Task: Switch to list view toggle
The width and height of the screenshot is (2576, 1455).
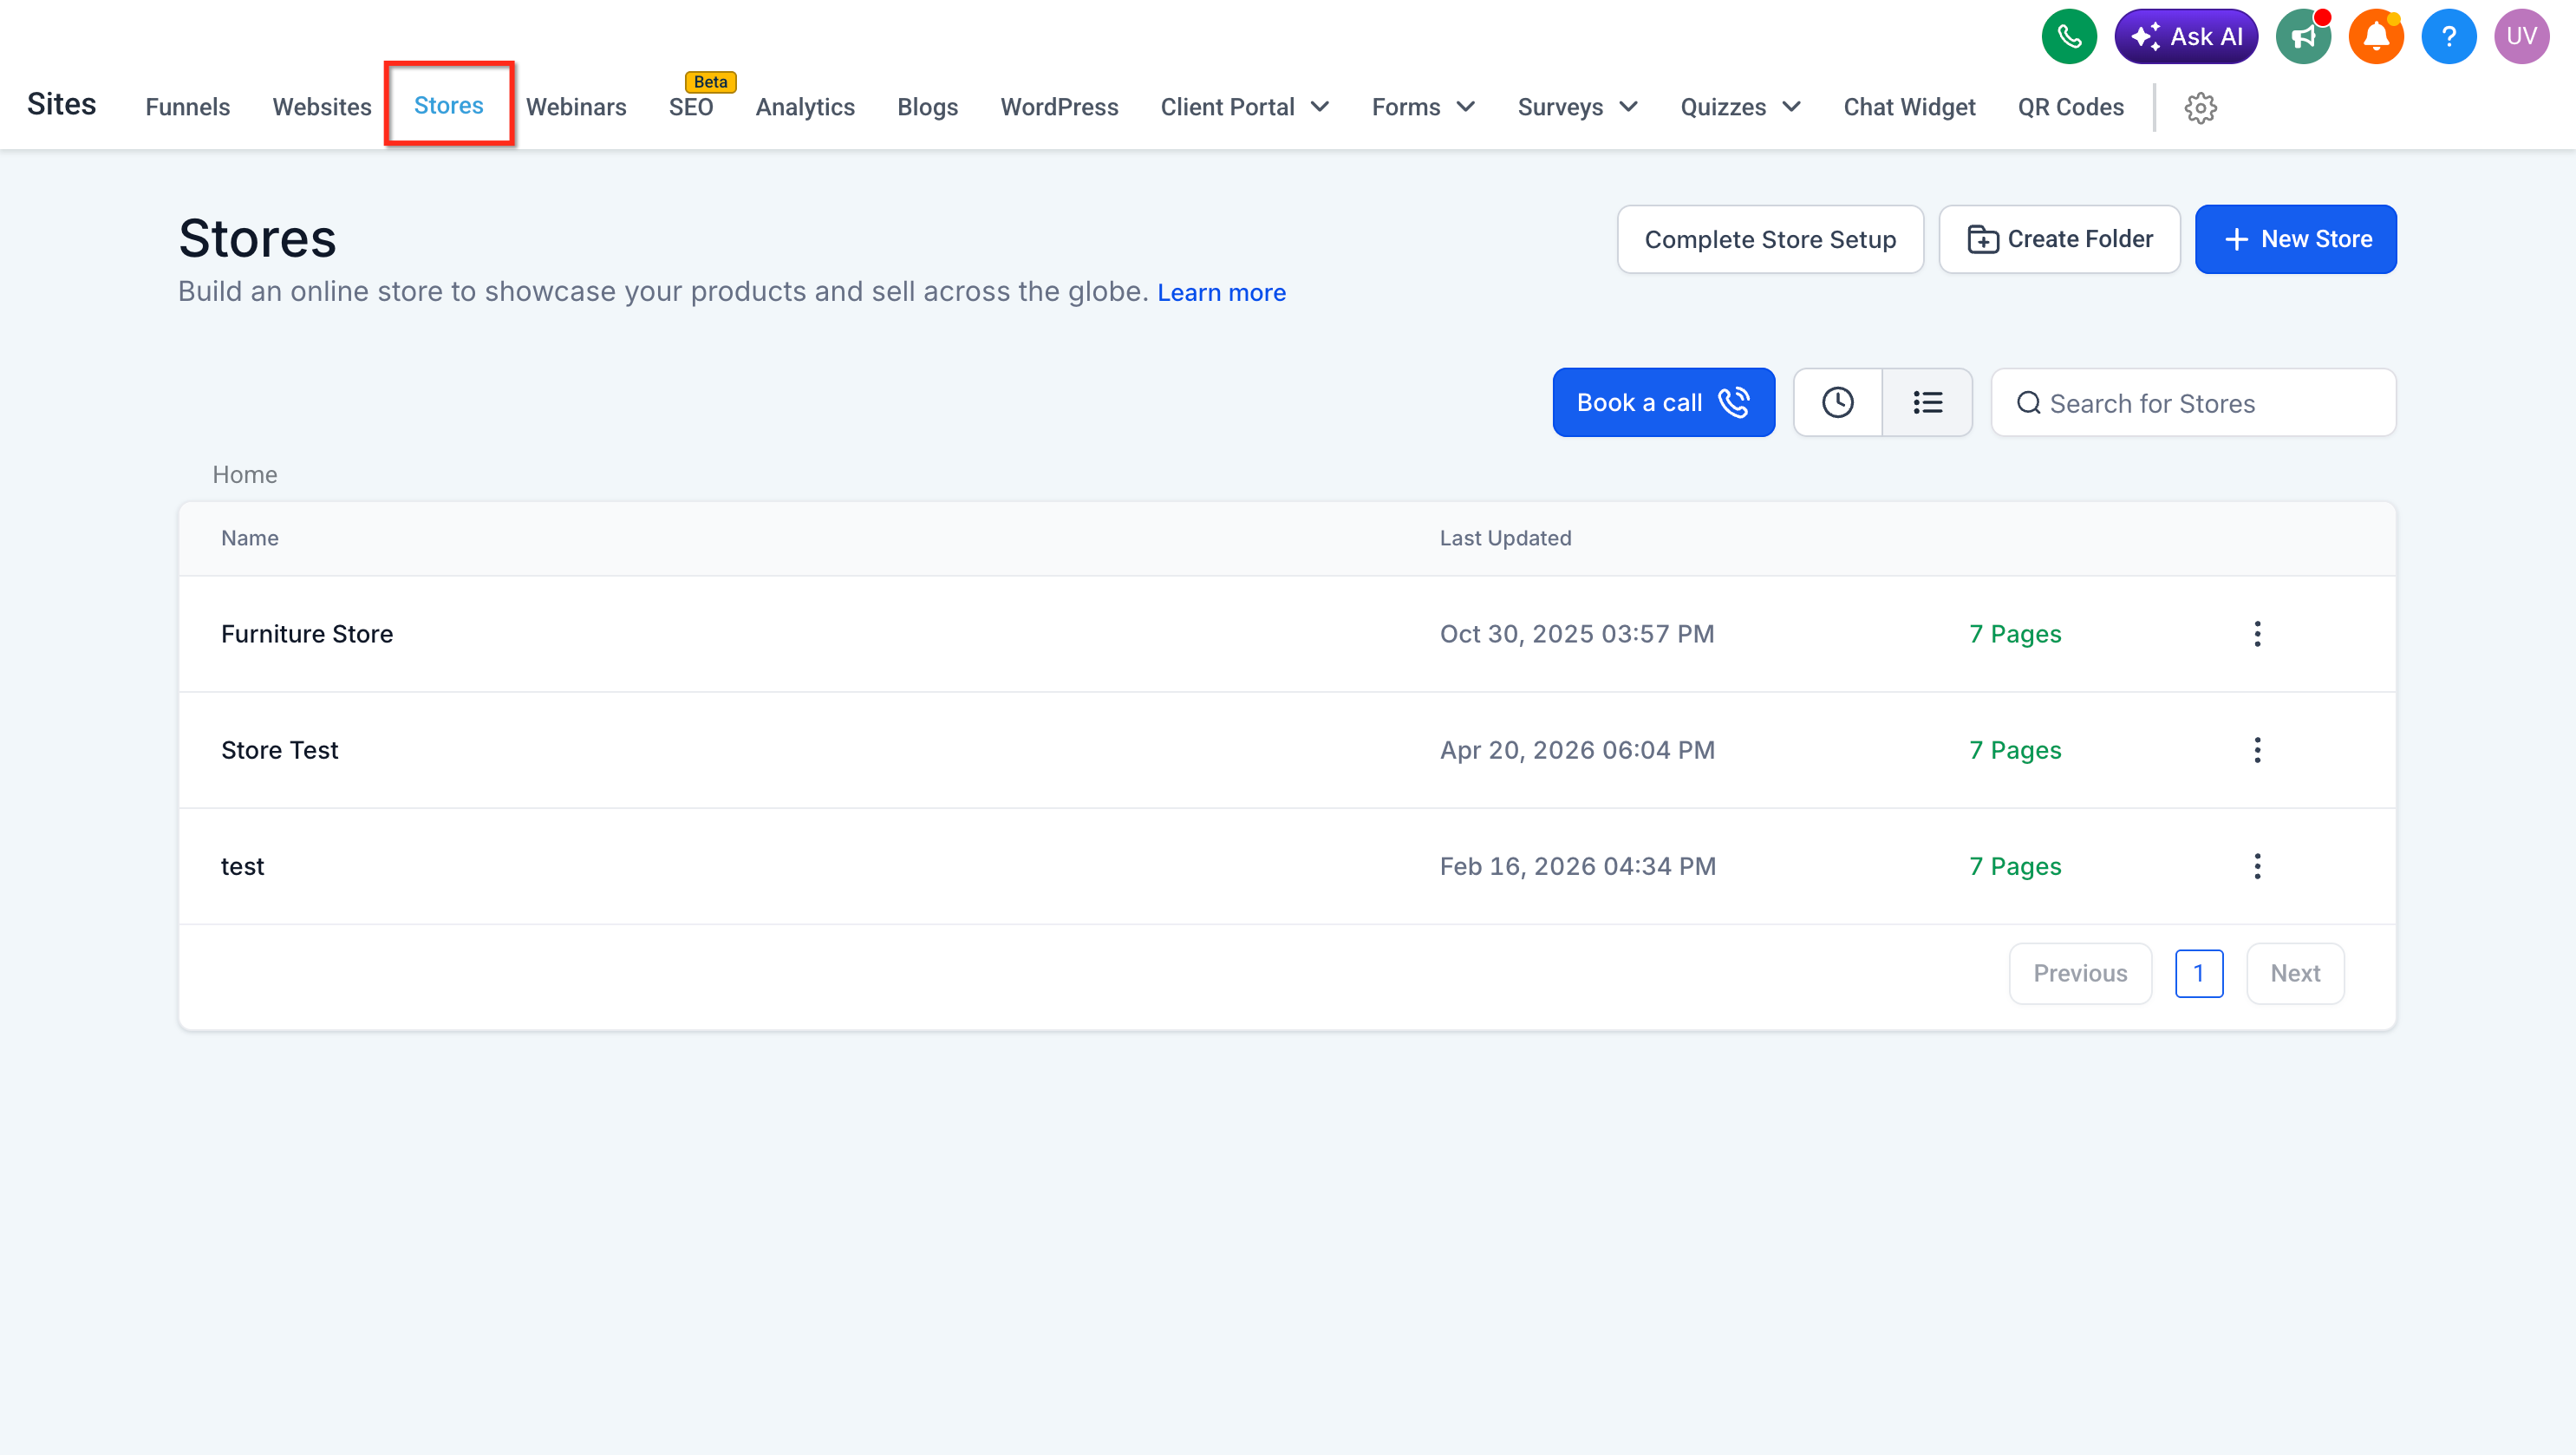Action: (1928, 403)
